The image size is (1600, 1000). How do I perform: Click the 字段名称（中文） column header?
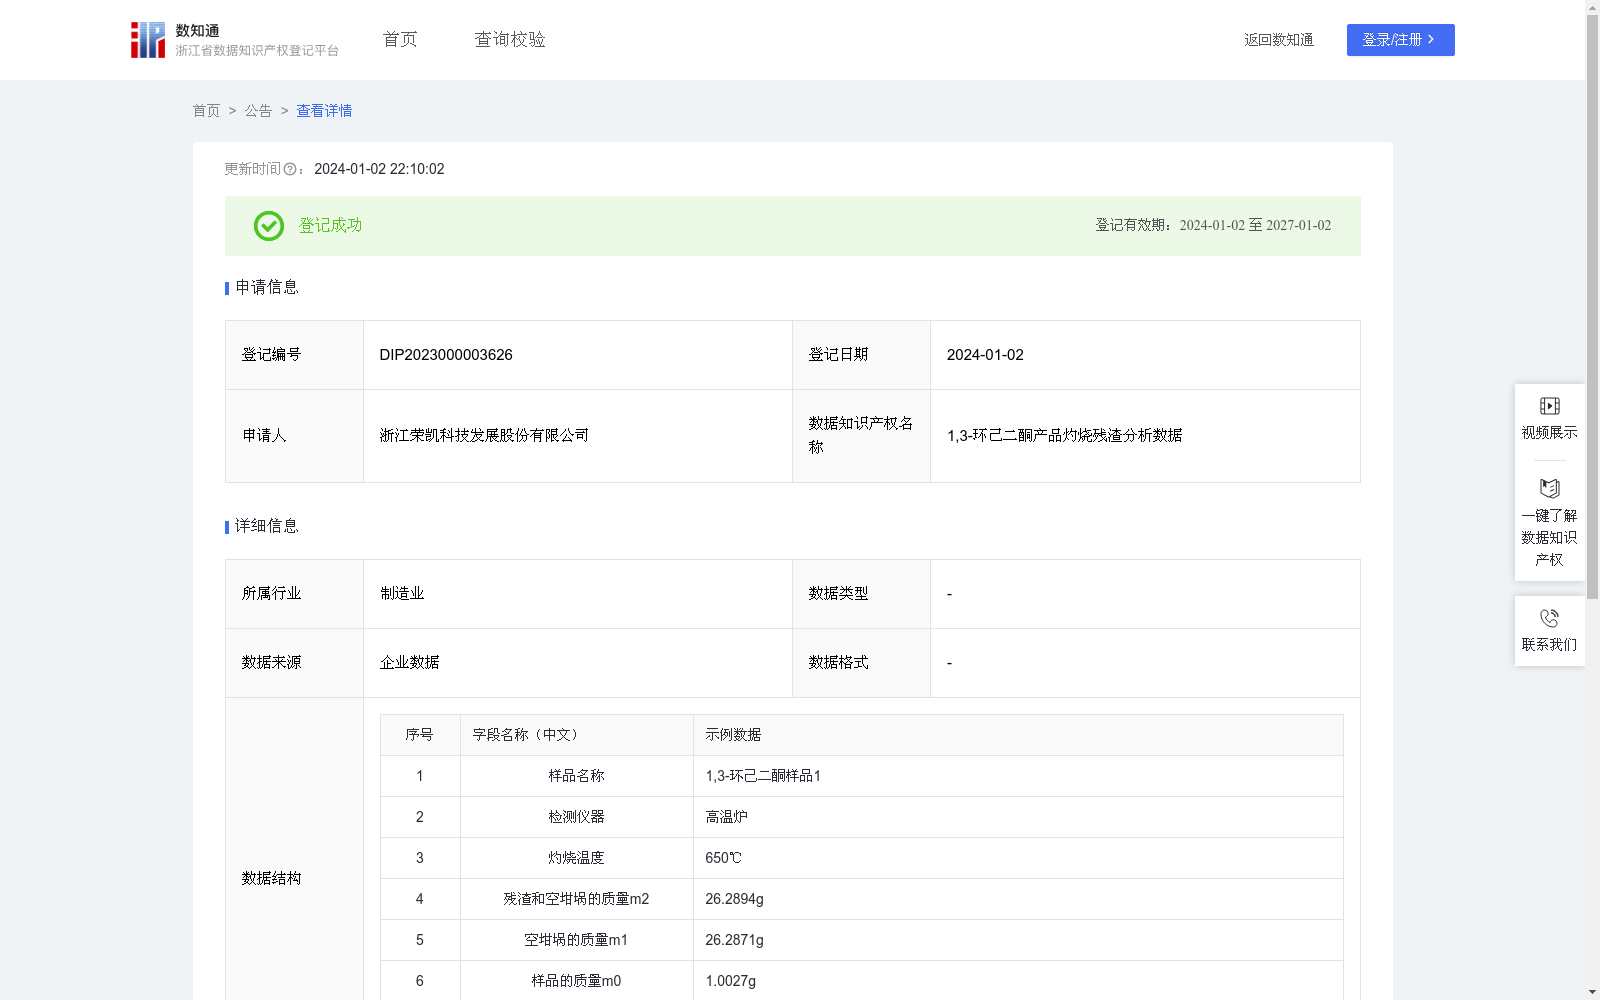pos(576,735)
